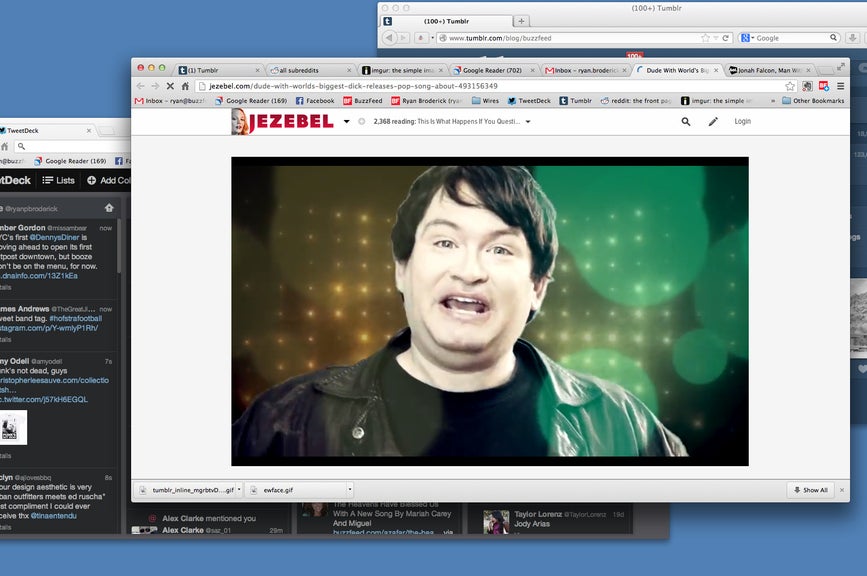Open Lists in TweetDeck header

pos(59,180)
